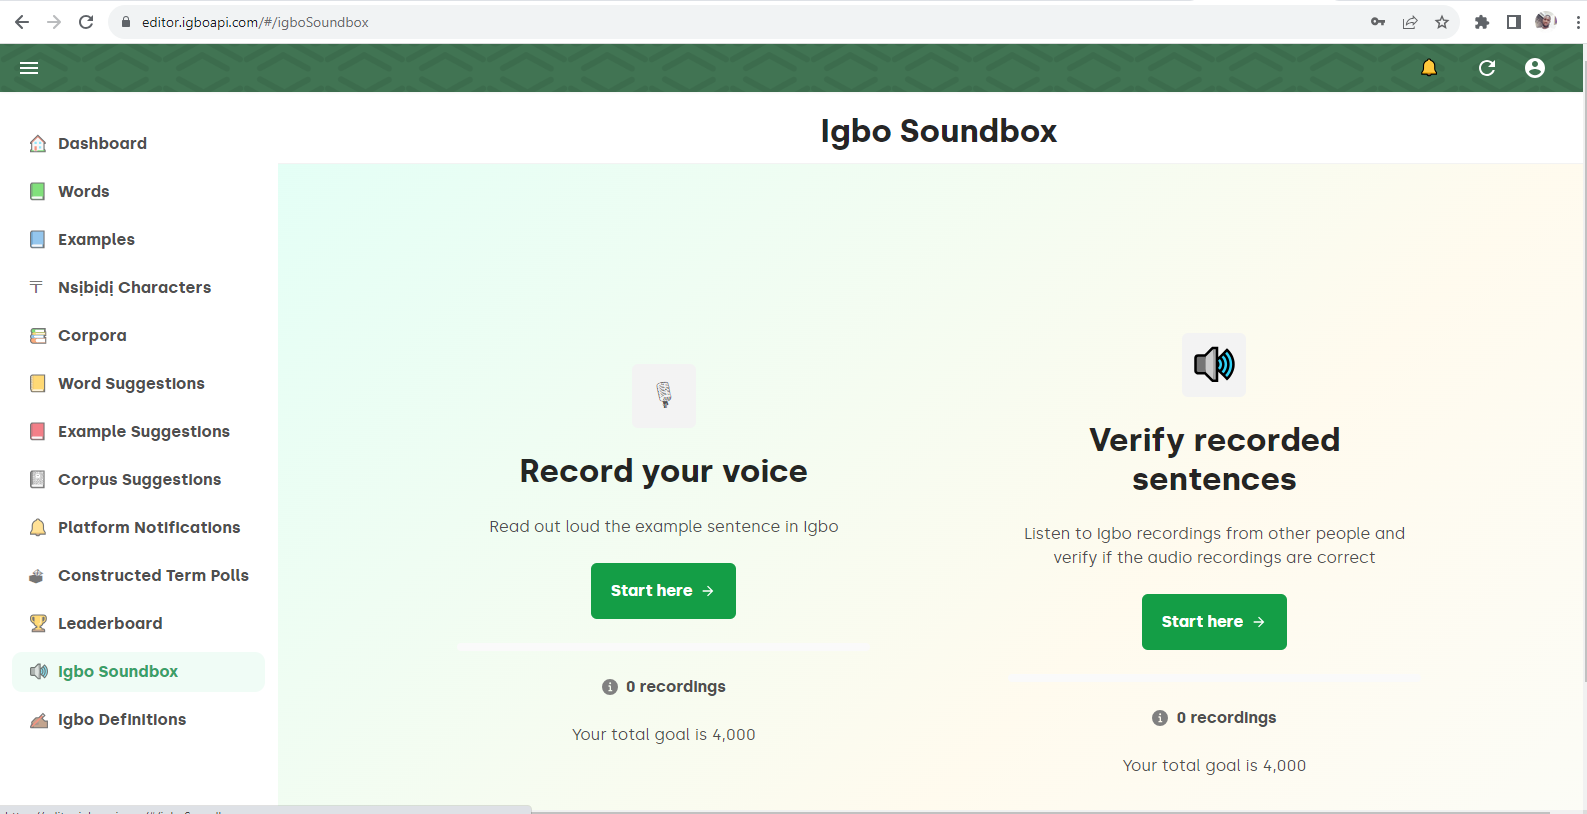The height and width of the screenshot is (814, 1587).
Task: Click the green Words book icon
Action: 38,191
